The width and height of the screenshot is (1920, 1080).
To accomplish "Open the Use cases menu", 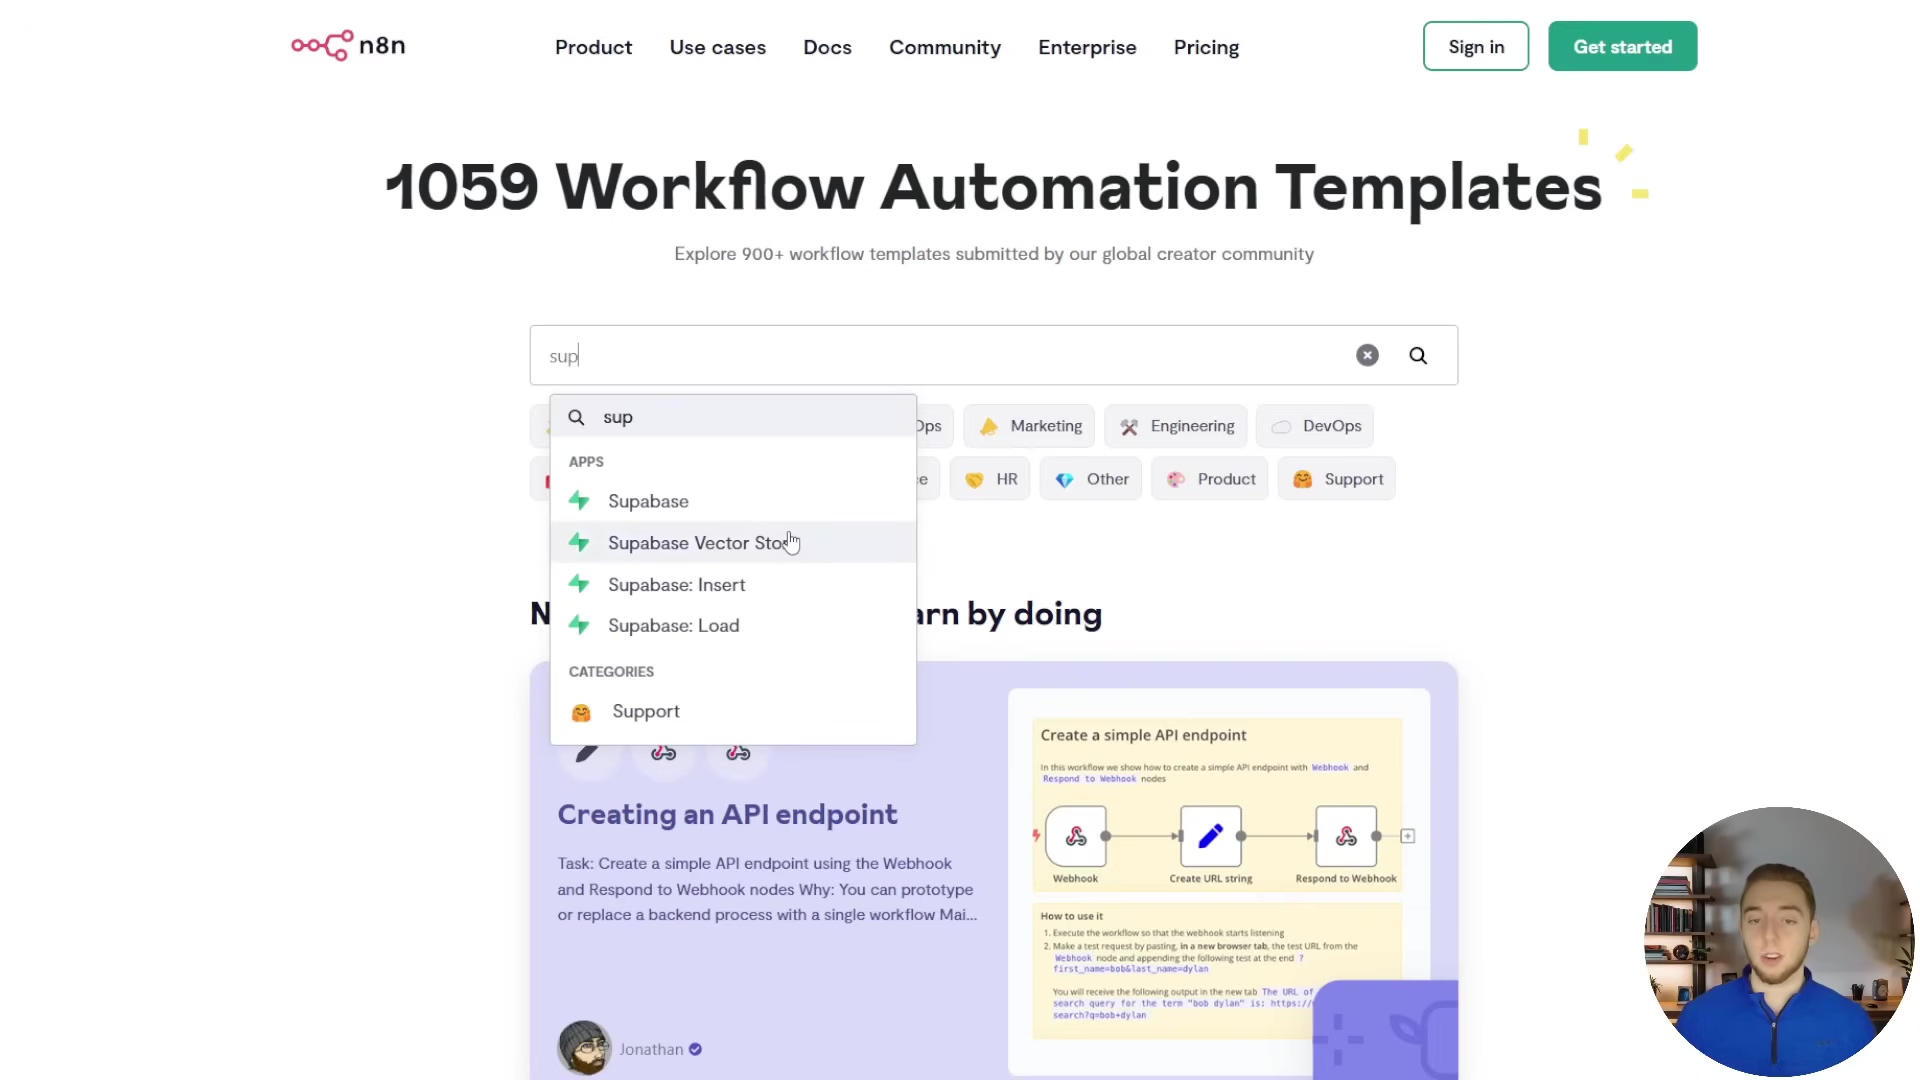I will (717, 47).
